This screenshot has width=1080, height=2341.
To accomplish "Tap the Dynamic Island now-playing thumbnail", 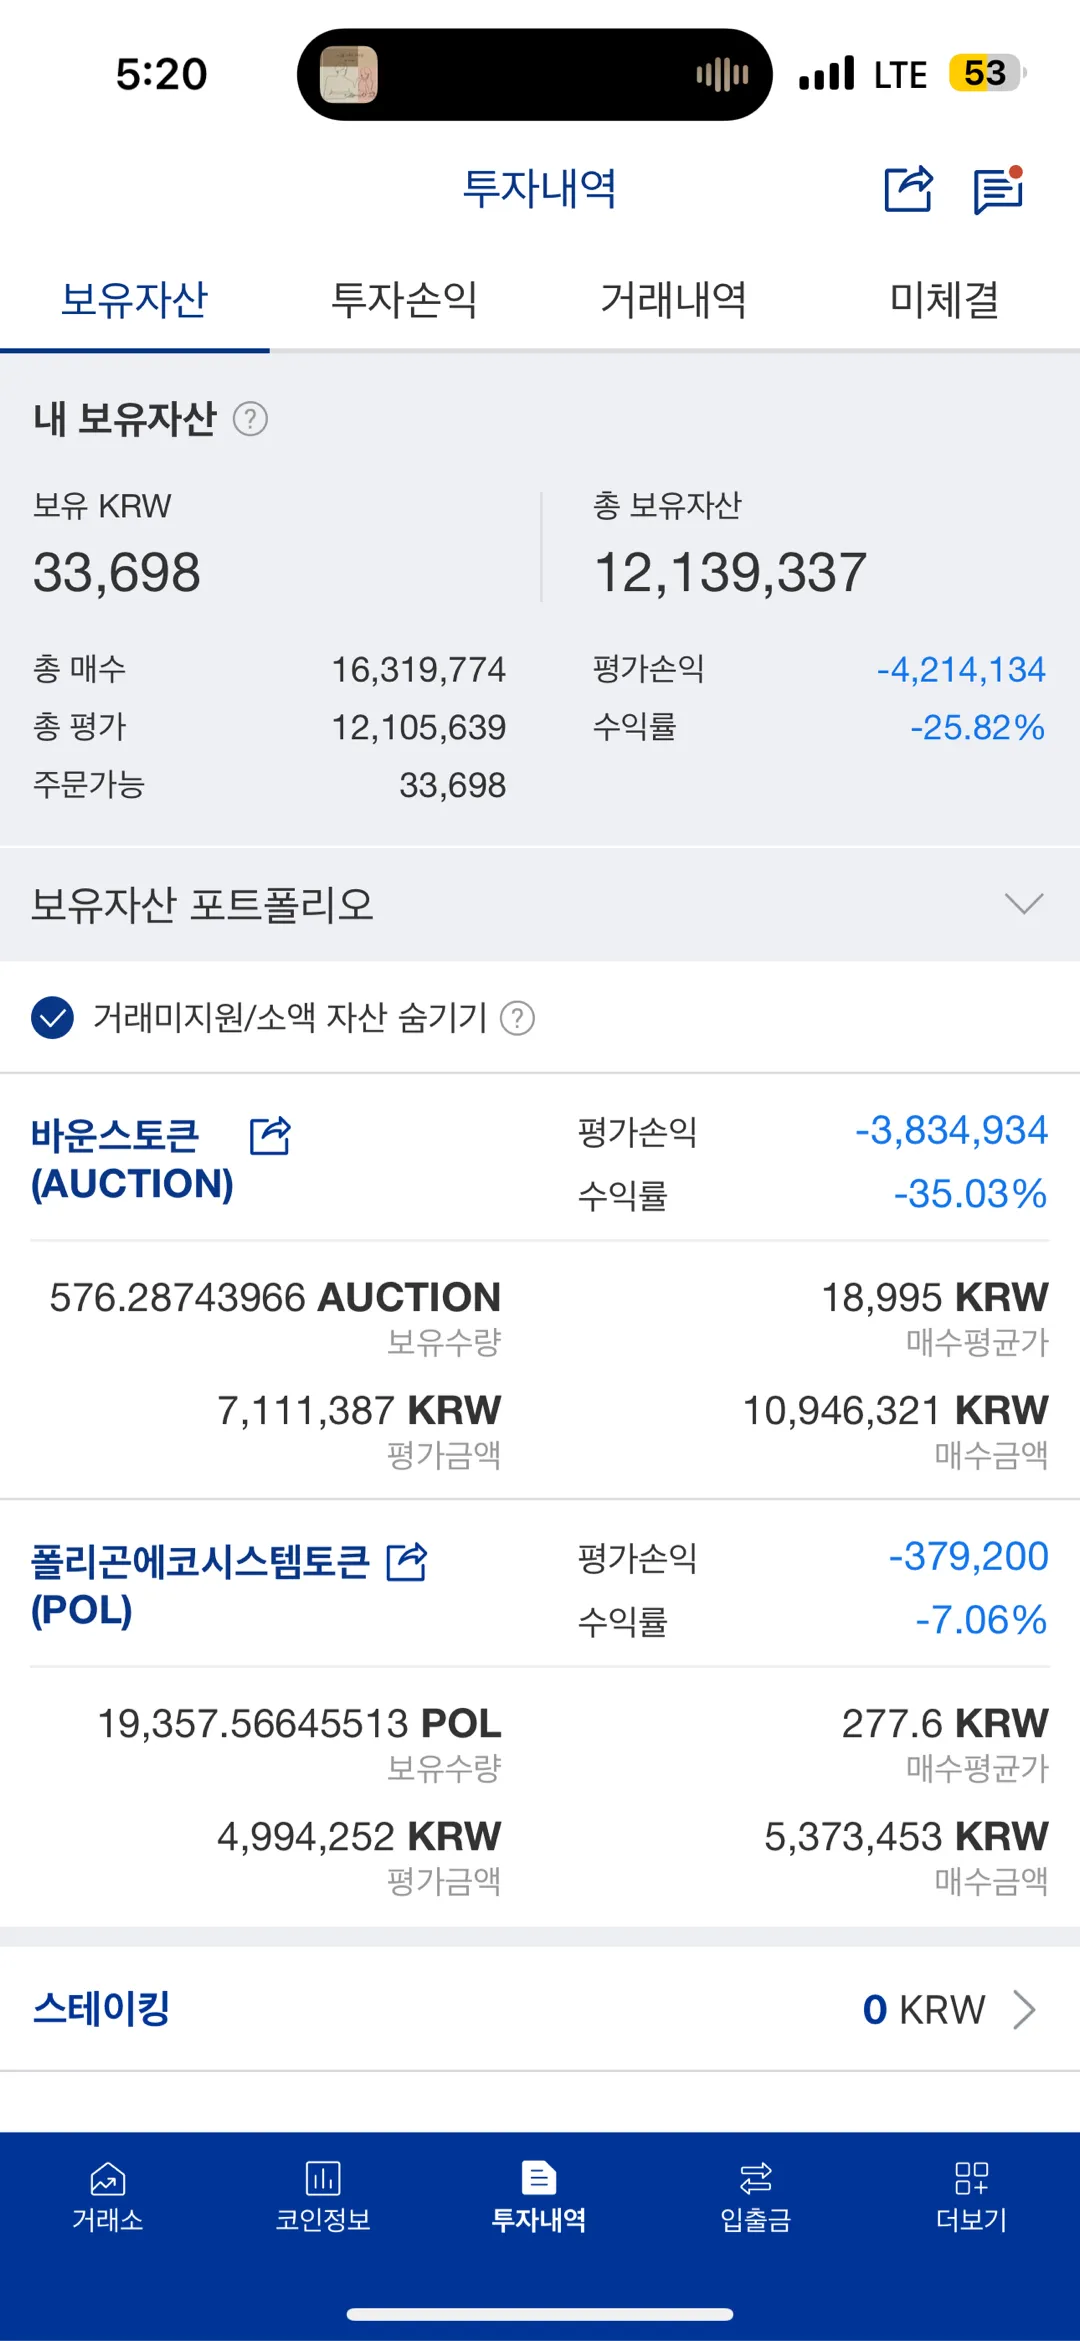I will tap(348, 75).
